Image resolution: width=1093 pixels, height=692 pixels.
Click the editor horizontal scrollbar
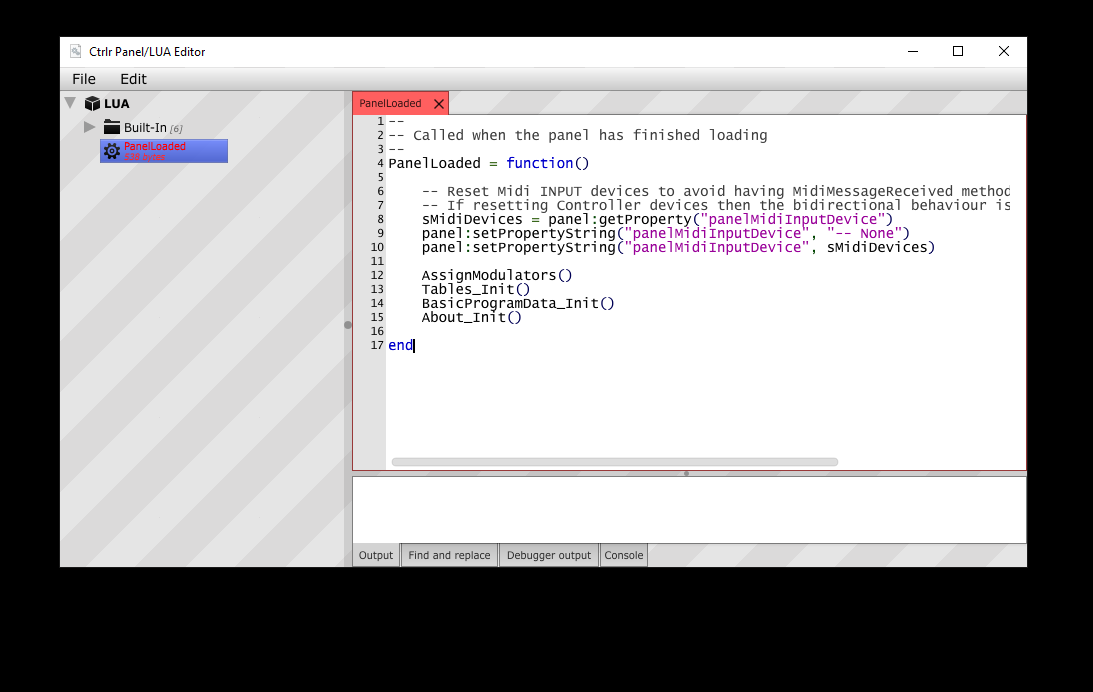pos(614,461)
